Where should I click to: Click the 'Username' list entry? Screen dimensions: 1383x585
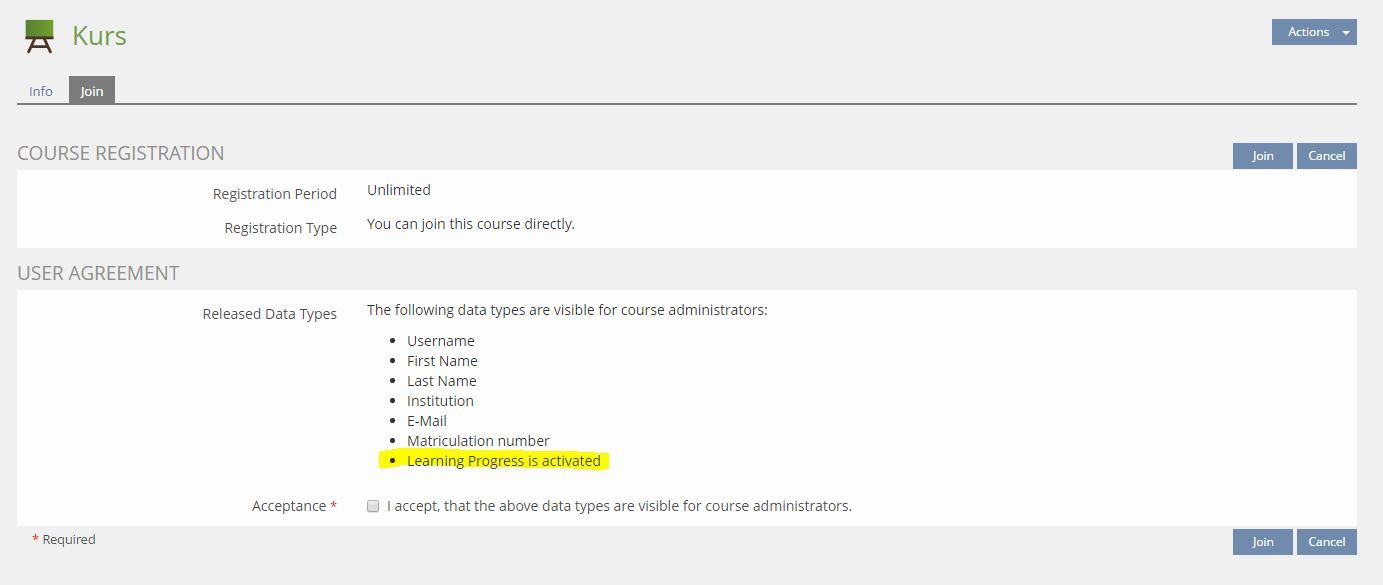pyautogui.click(x=440, y=341)
